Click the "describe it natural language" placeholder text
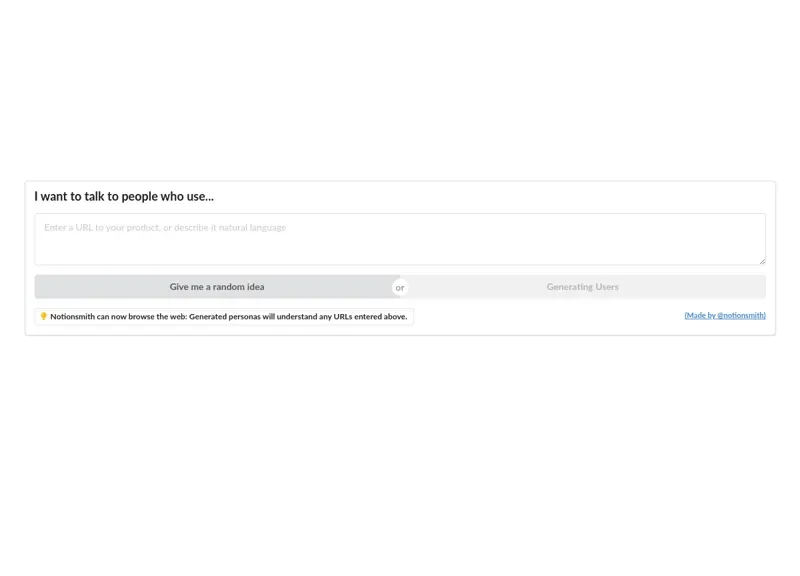The image size is (800, 576). point(230,228)
